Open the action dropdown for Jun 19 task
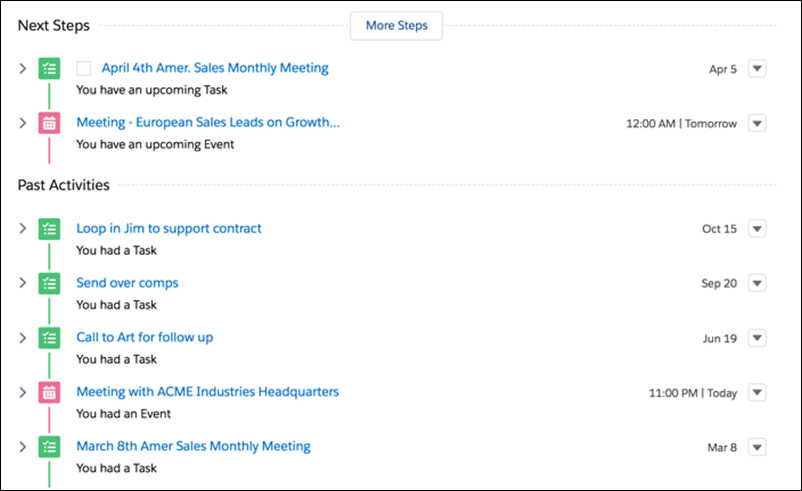This screenshot has width=802, height=491. (x=757, y=338)
